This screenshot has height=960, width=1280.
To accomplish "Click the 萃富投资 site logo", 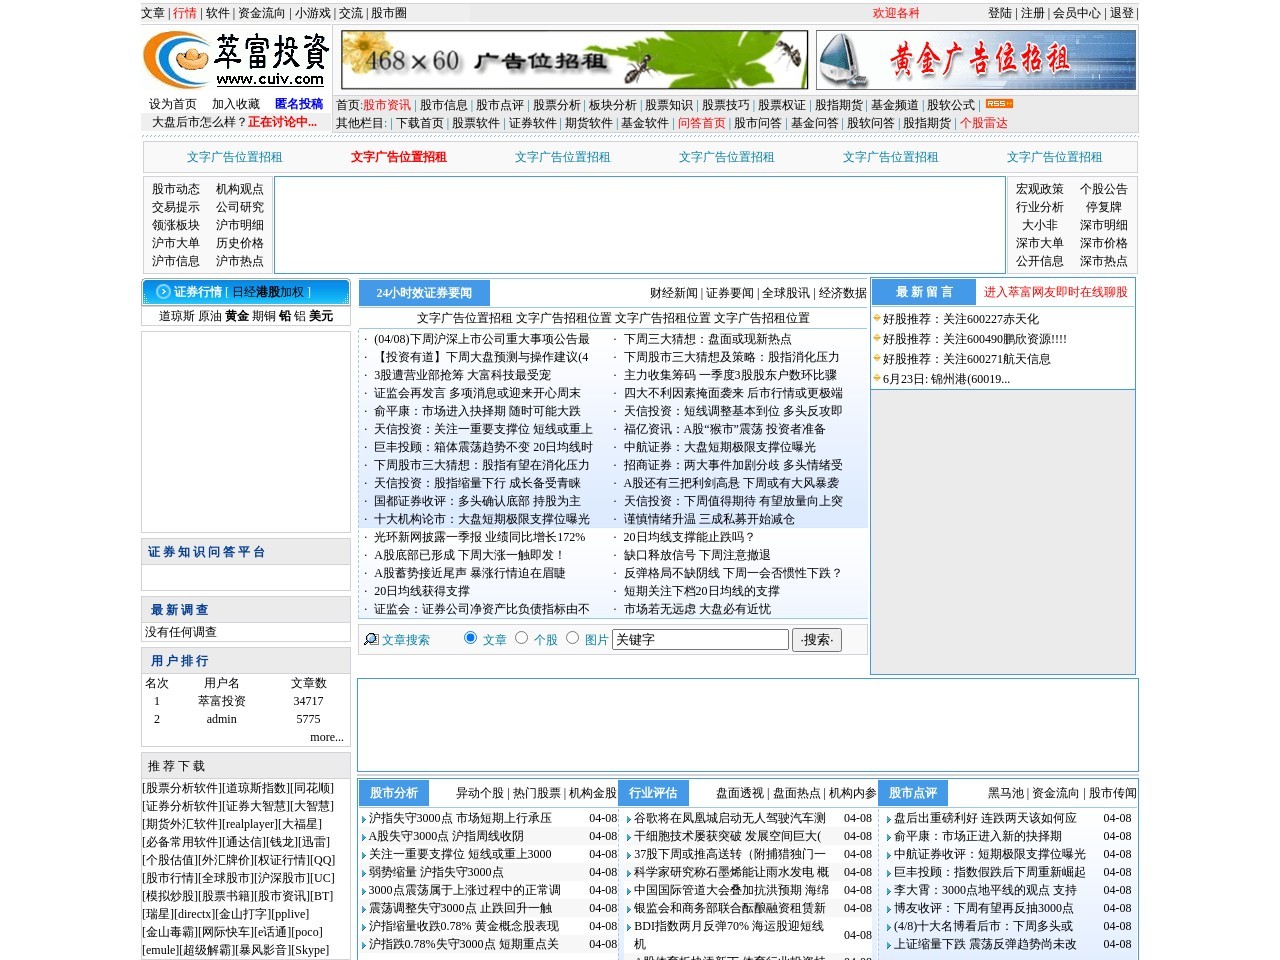I will point(236,60).
